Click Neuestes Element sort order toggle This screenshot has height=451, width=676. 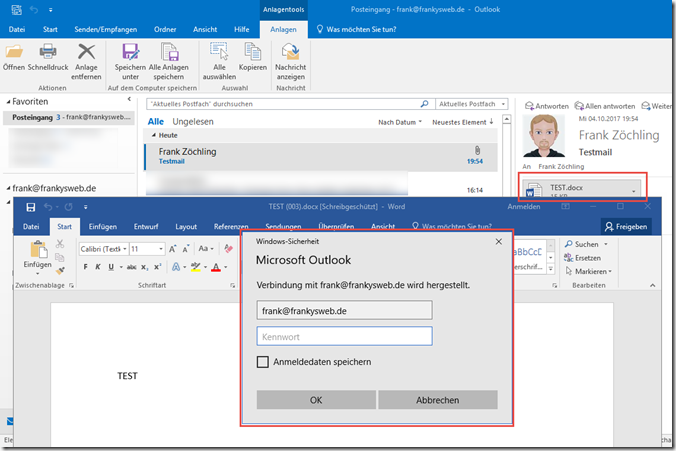(x=463, y=122)
